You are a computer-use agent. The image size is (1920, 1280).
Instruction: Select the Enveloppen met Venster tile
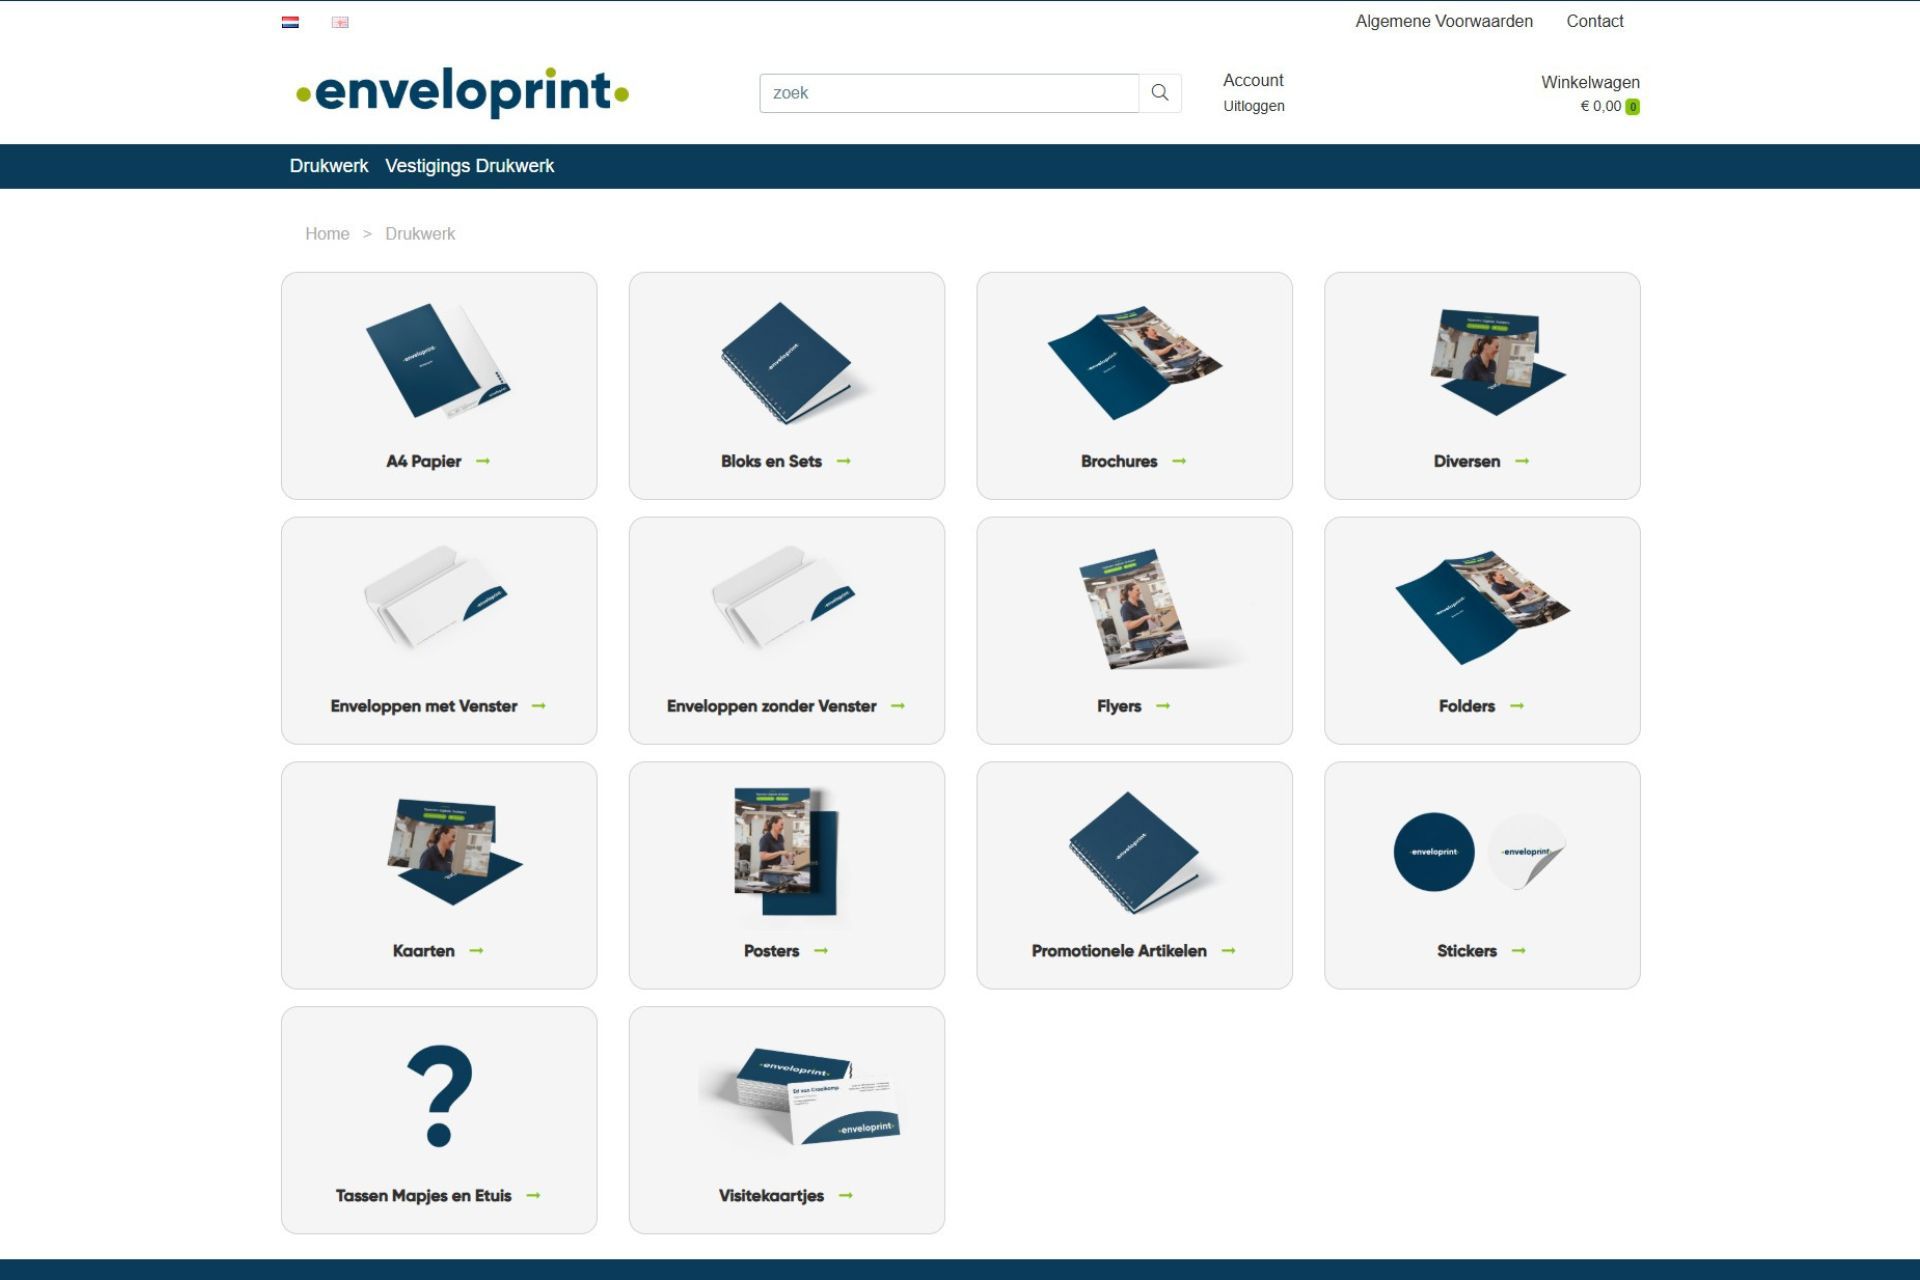pos(439,630)
